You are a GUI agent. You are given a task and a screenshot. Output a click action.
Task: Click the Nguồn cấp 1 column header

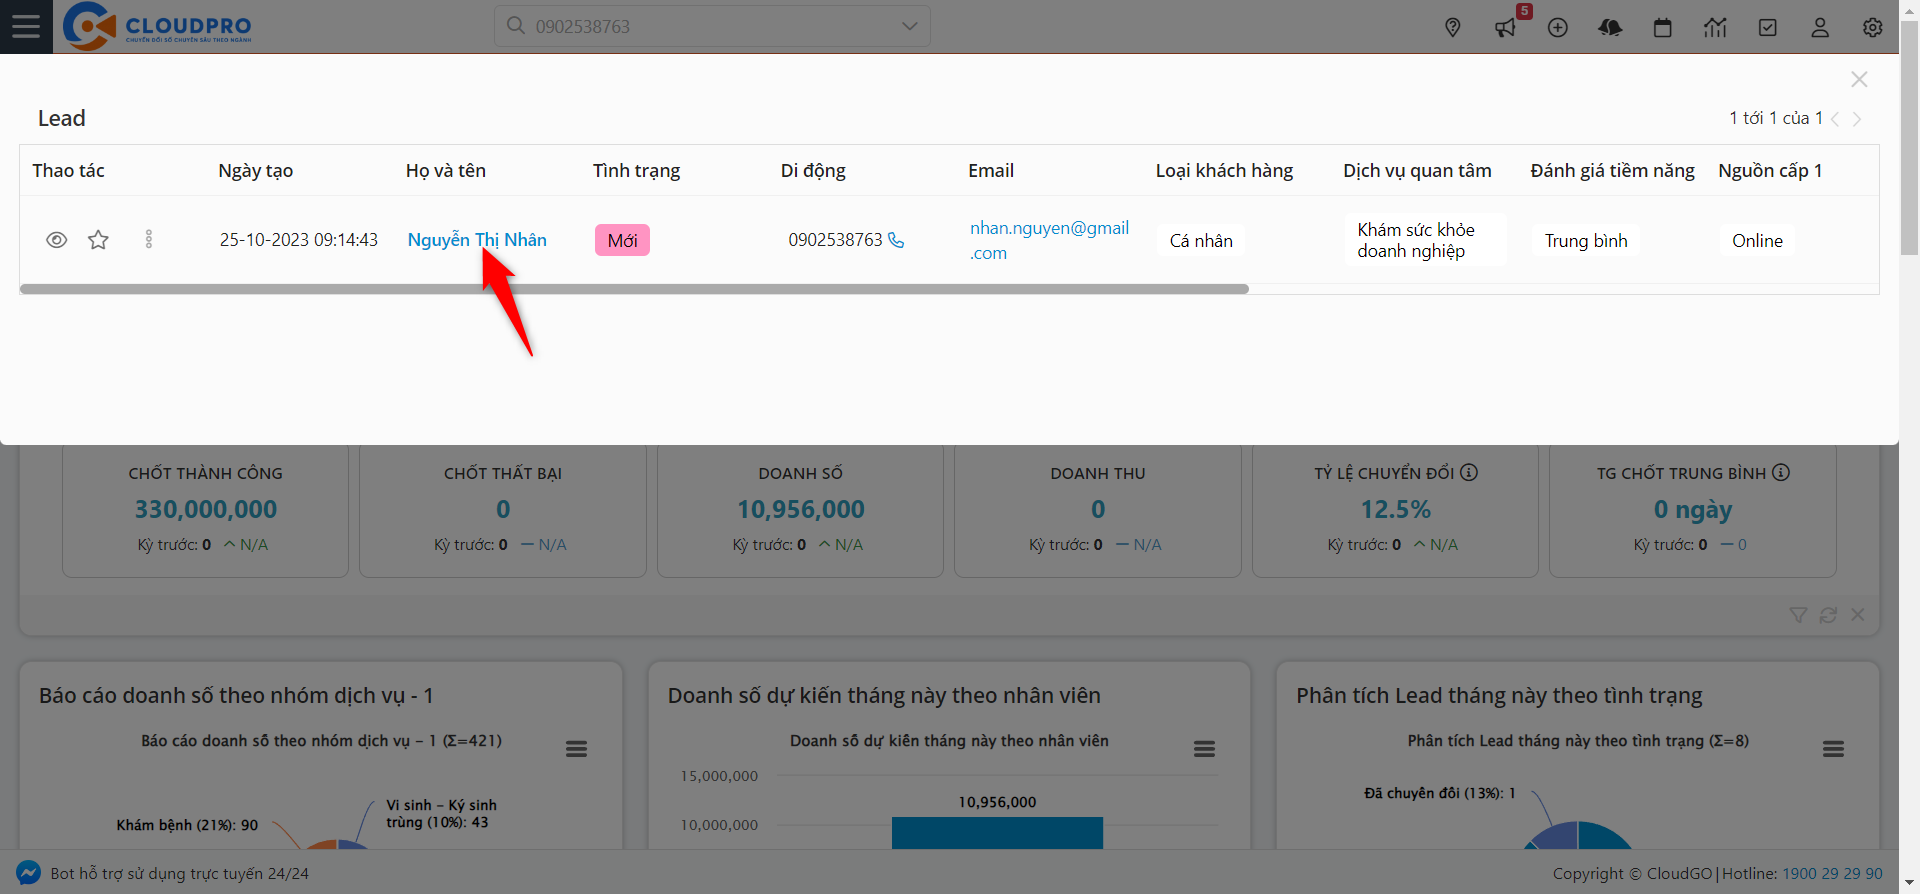(x=1770, y=171)
